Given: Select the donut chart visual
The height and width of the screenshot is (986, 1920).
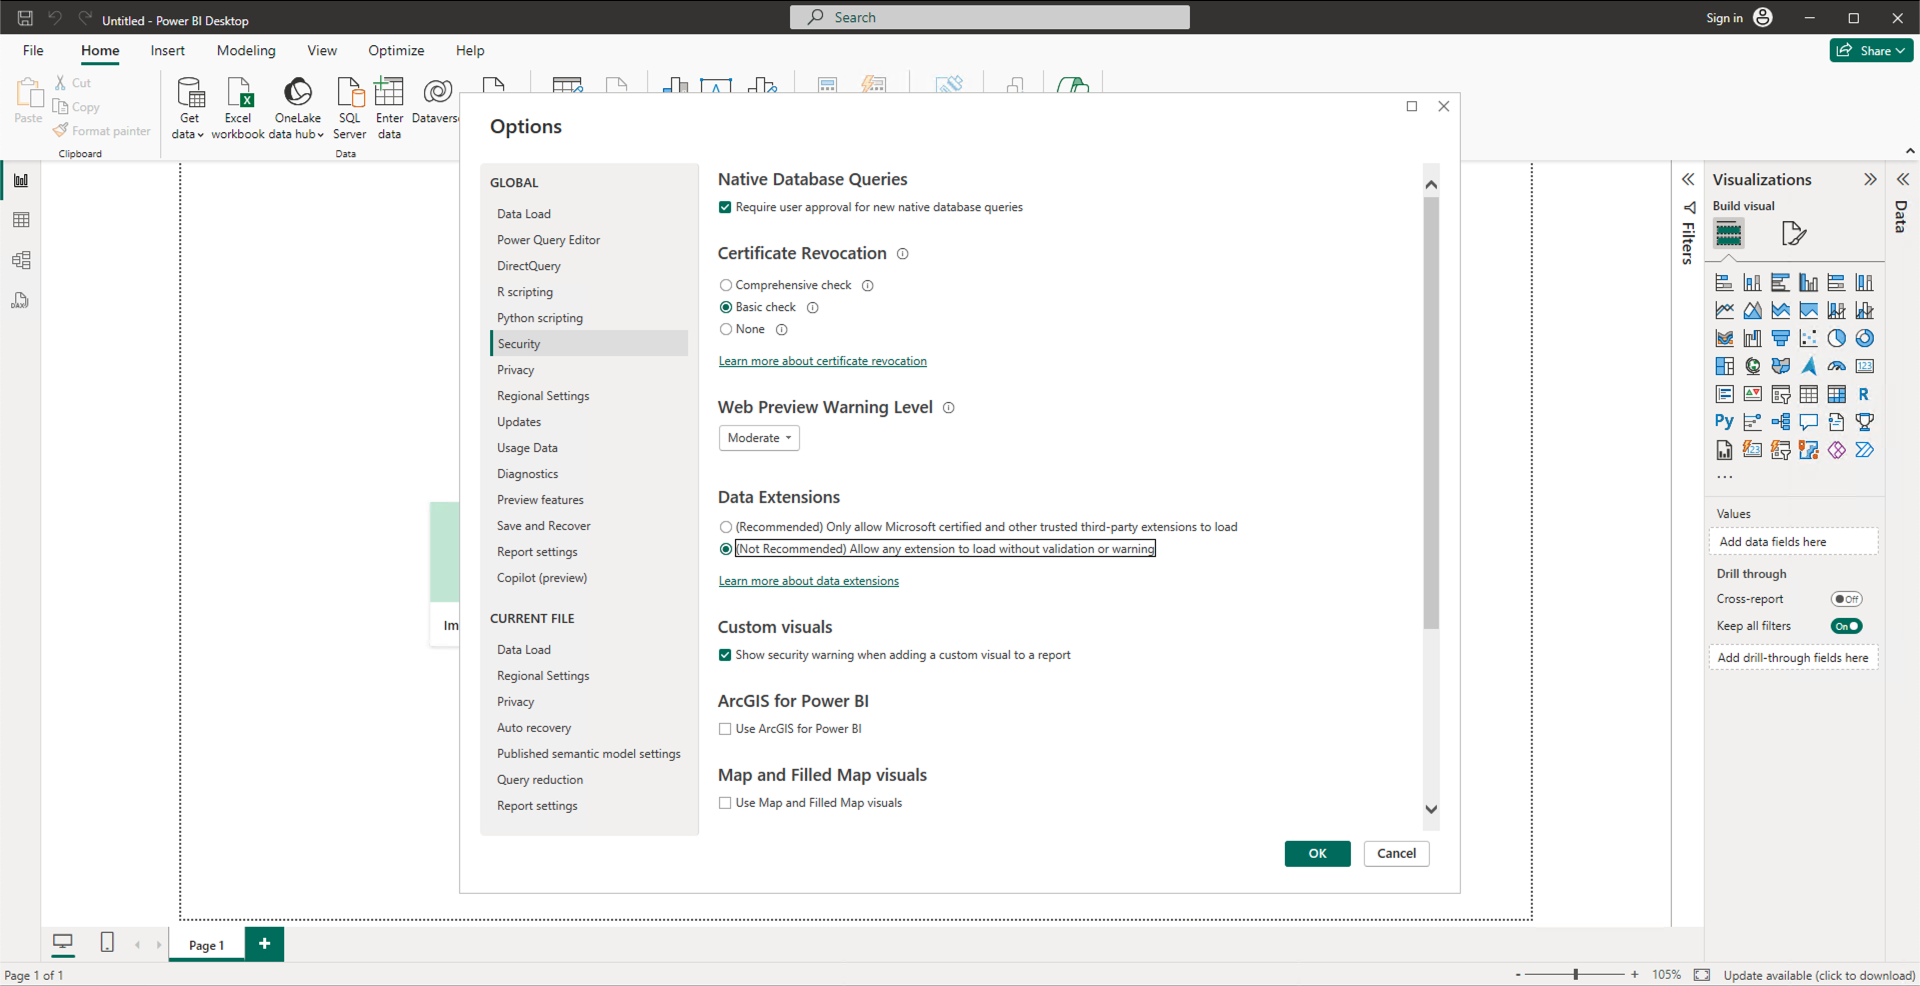Looking at the screenshot, I should pyautogui.click(x=1864, y=339).
